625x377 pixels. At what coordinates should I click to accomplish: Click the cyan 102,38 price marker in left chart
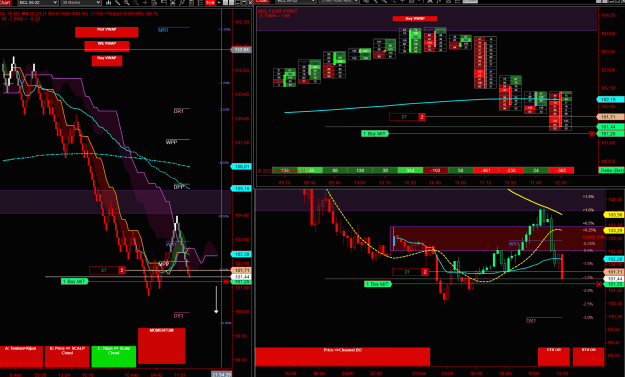(x=241, y=254)
